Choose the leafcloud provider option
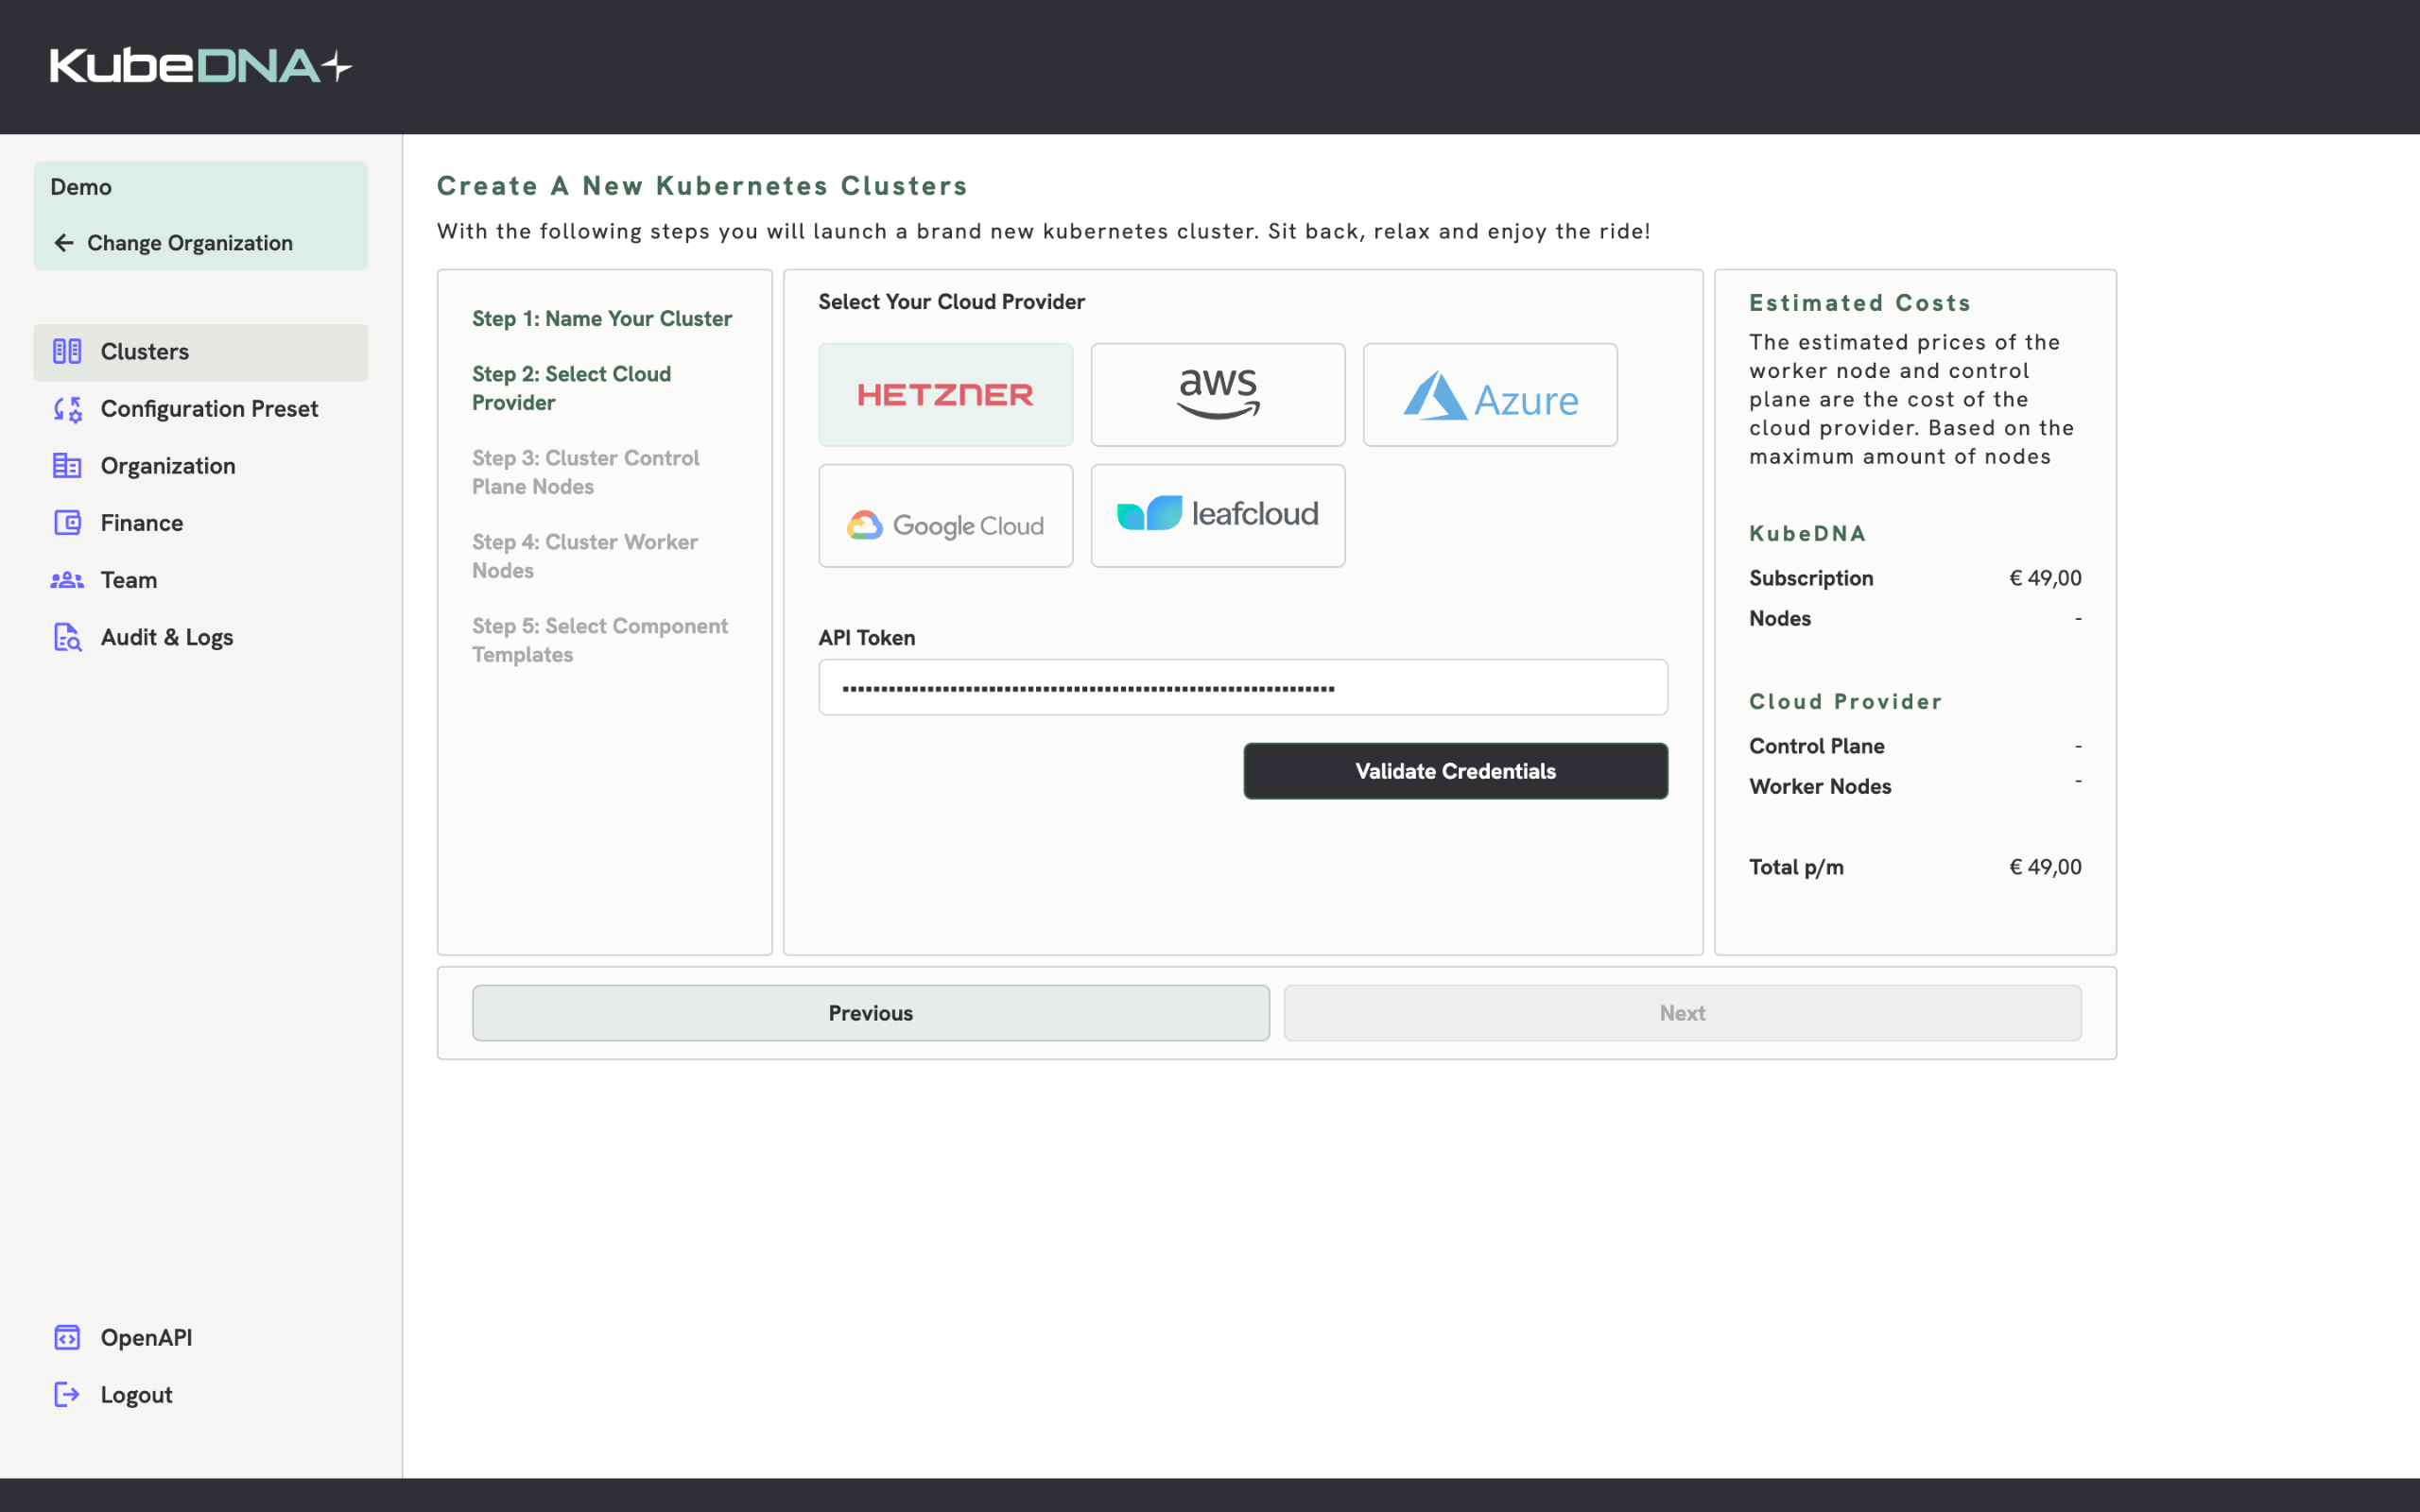2420x1512 pixels. point(1217,516)
